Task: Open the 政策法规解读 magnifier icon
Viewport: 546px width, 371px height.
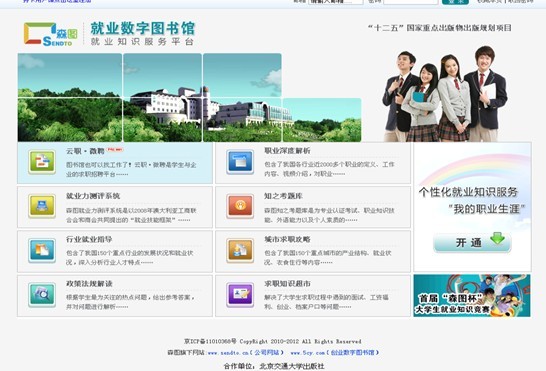Action: coord(42,295)
